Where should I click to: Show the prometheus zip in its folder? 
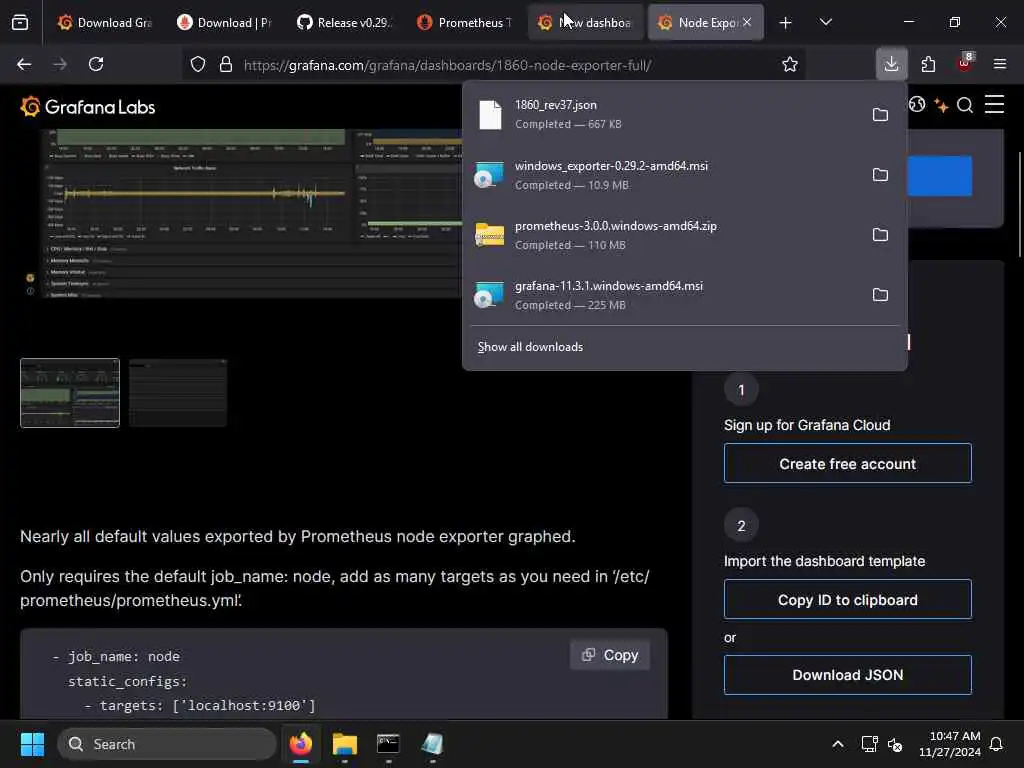[x=880, y=234]
